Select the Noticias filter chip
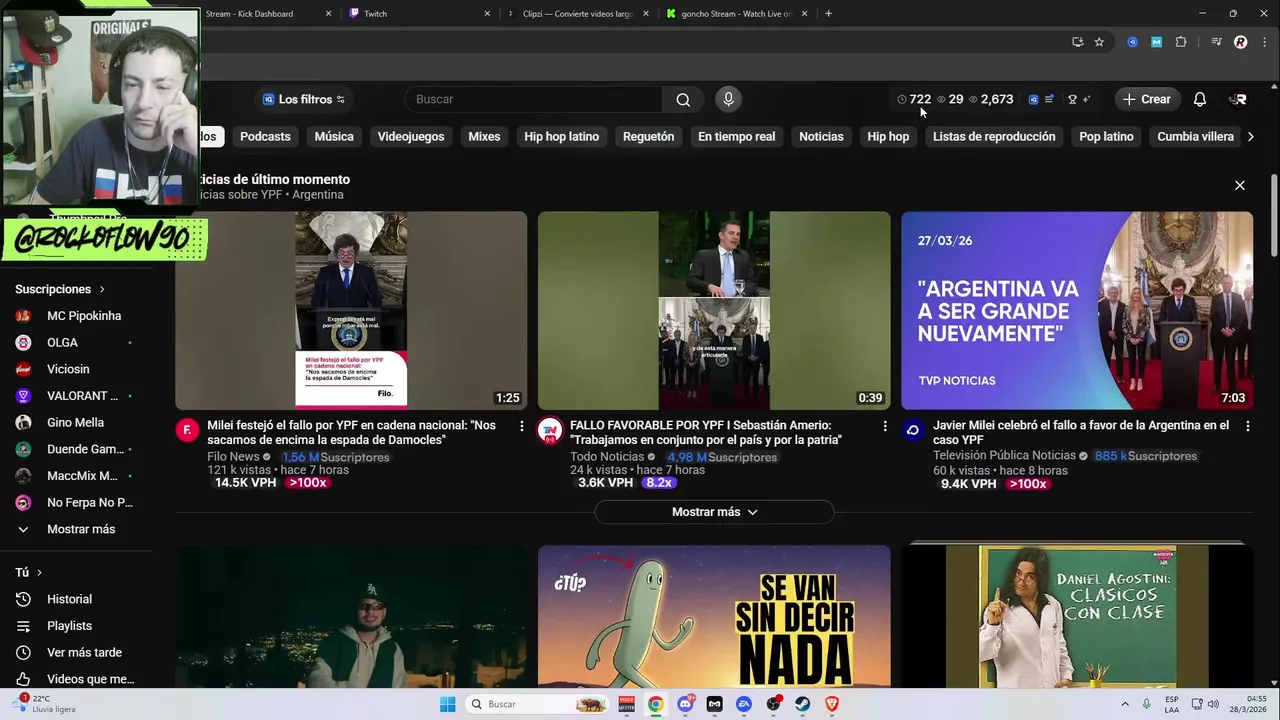 pos(821,136)
